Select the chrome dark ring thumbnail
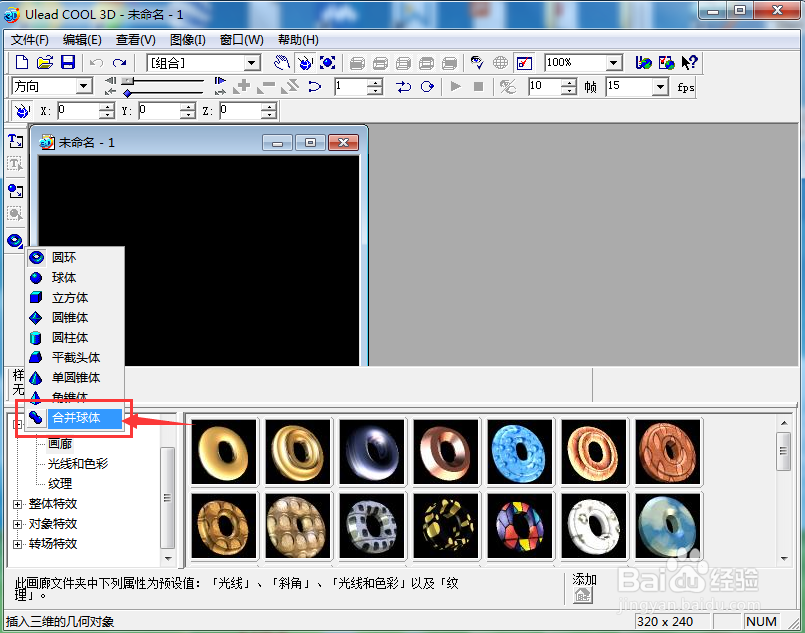Viewport: 805px width, 633px height. tap(372, 452)
